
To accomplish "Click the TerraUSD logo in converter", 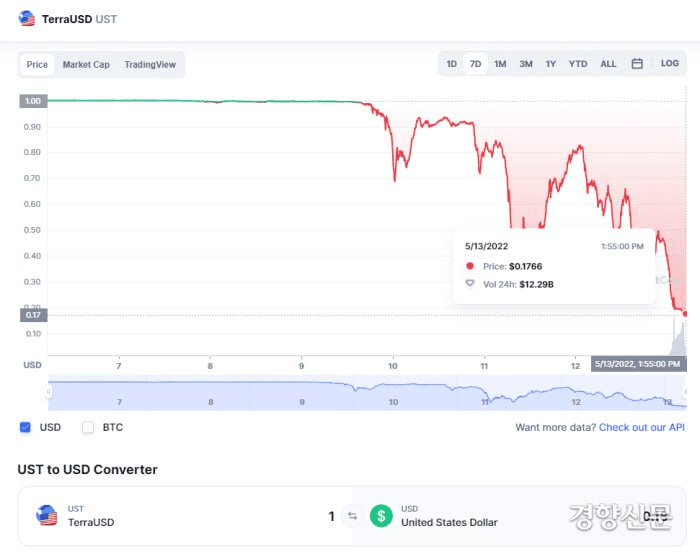I will (x=46, y=516).
